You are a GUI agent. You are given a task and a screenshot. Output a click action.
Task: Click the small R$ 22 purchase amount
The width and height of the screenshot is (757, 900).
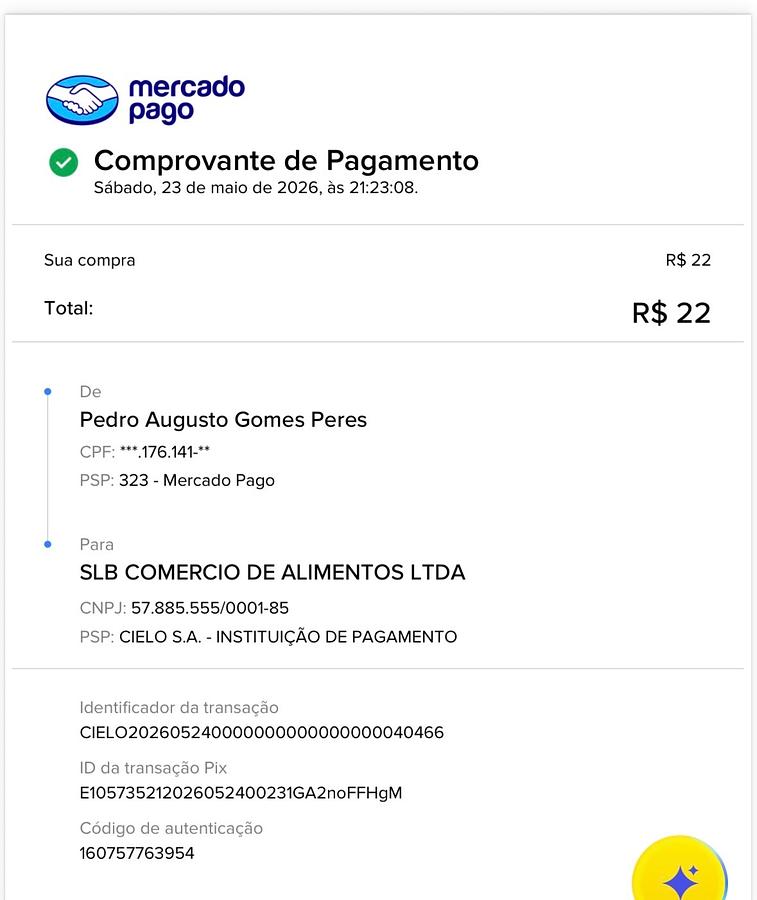click(x=688, y=260)
